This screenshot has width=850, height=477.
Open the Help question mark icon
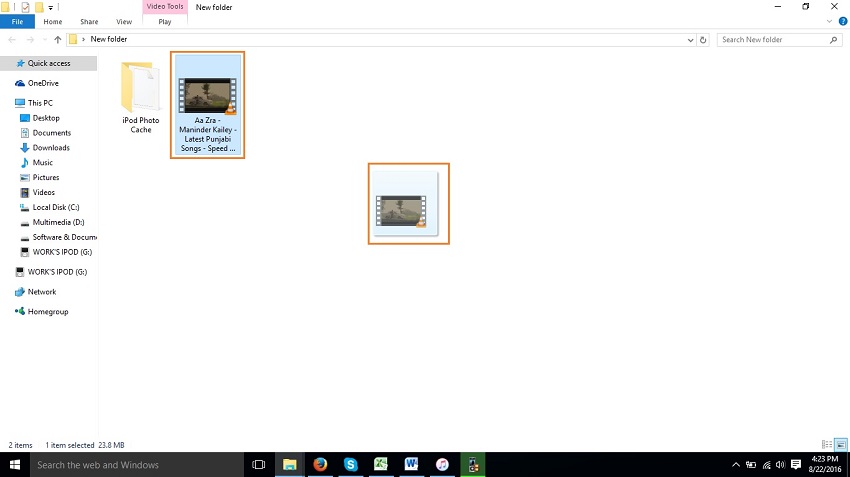[x=842, y=21]
